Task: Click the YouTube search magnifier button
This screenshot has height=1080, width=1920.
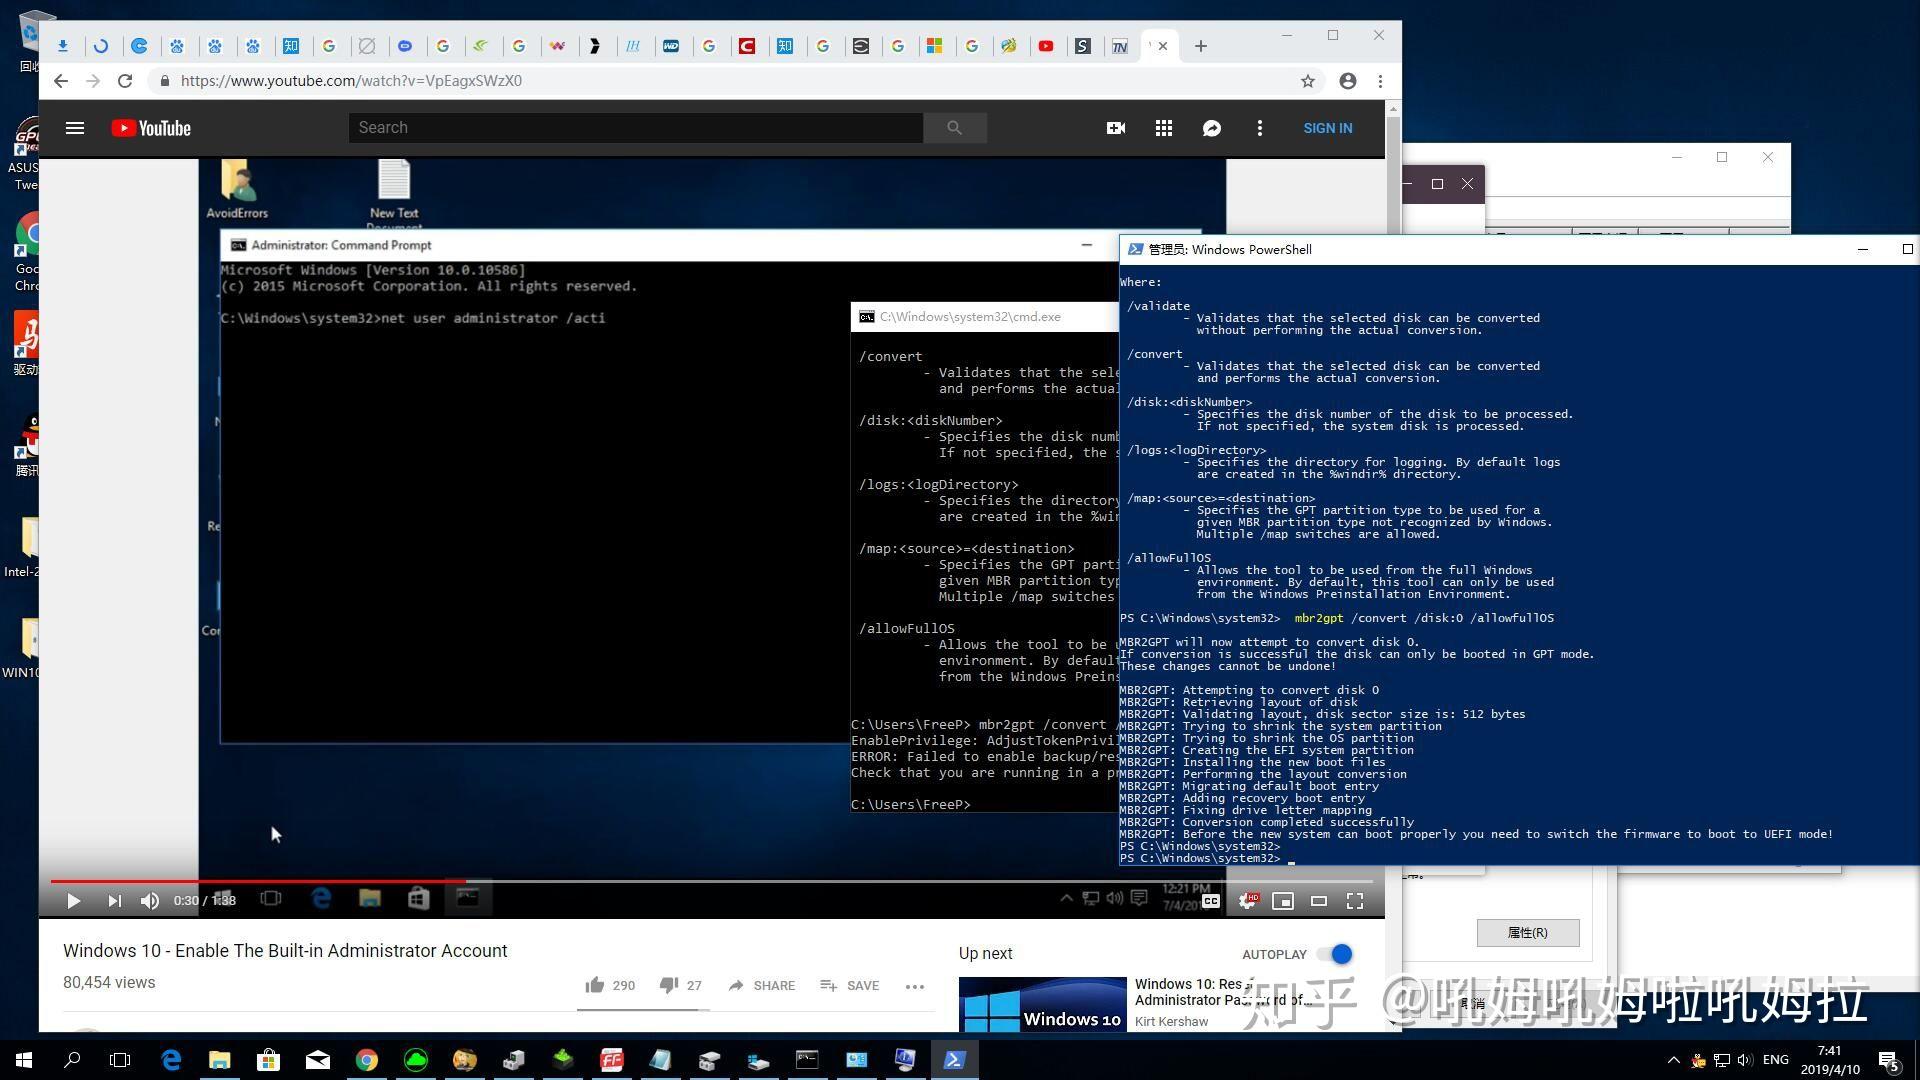Action: tap(954, 128)
